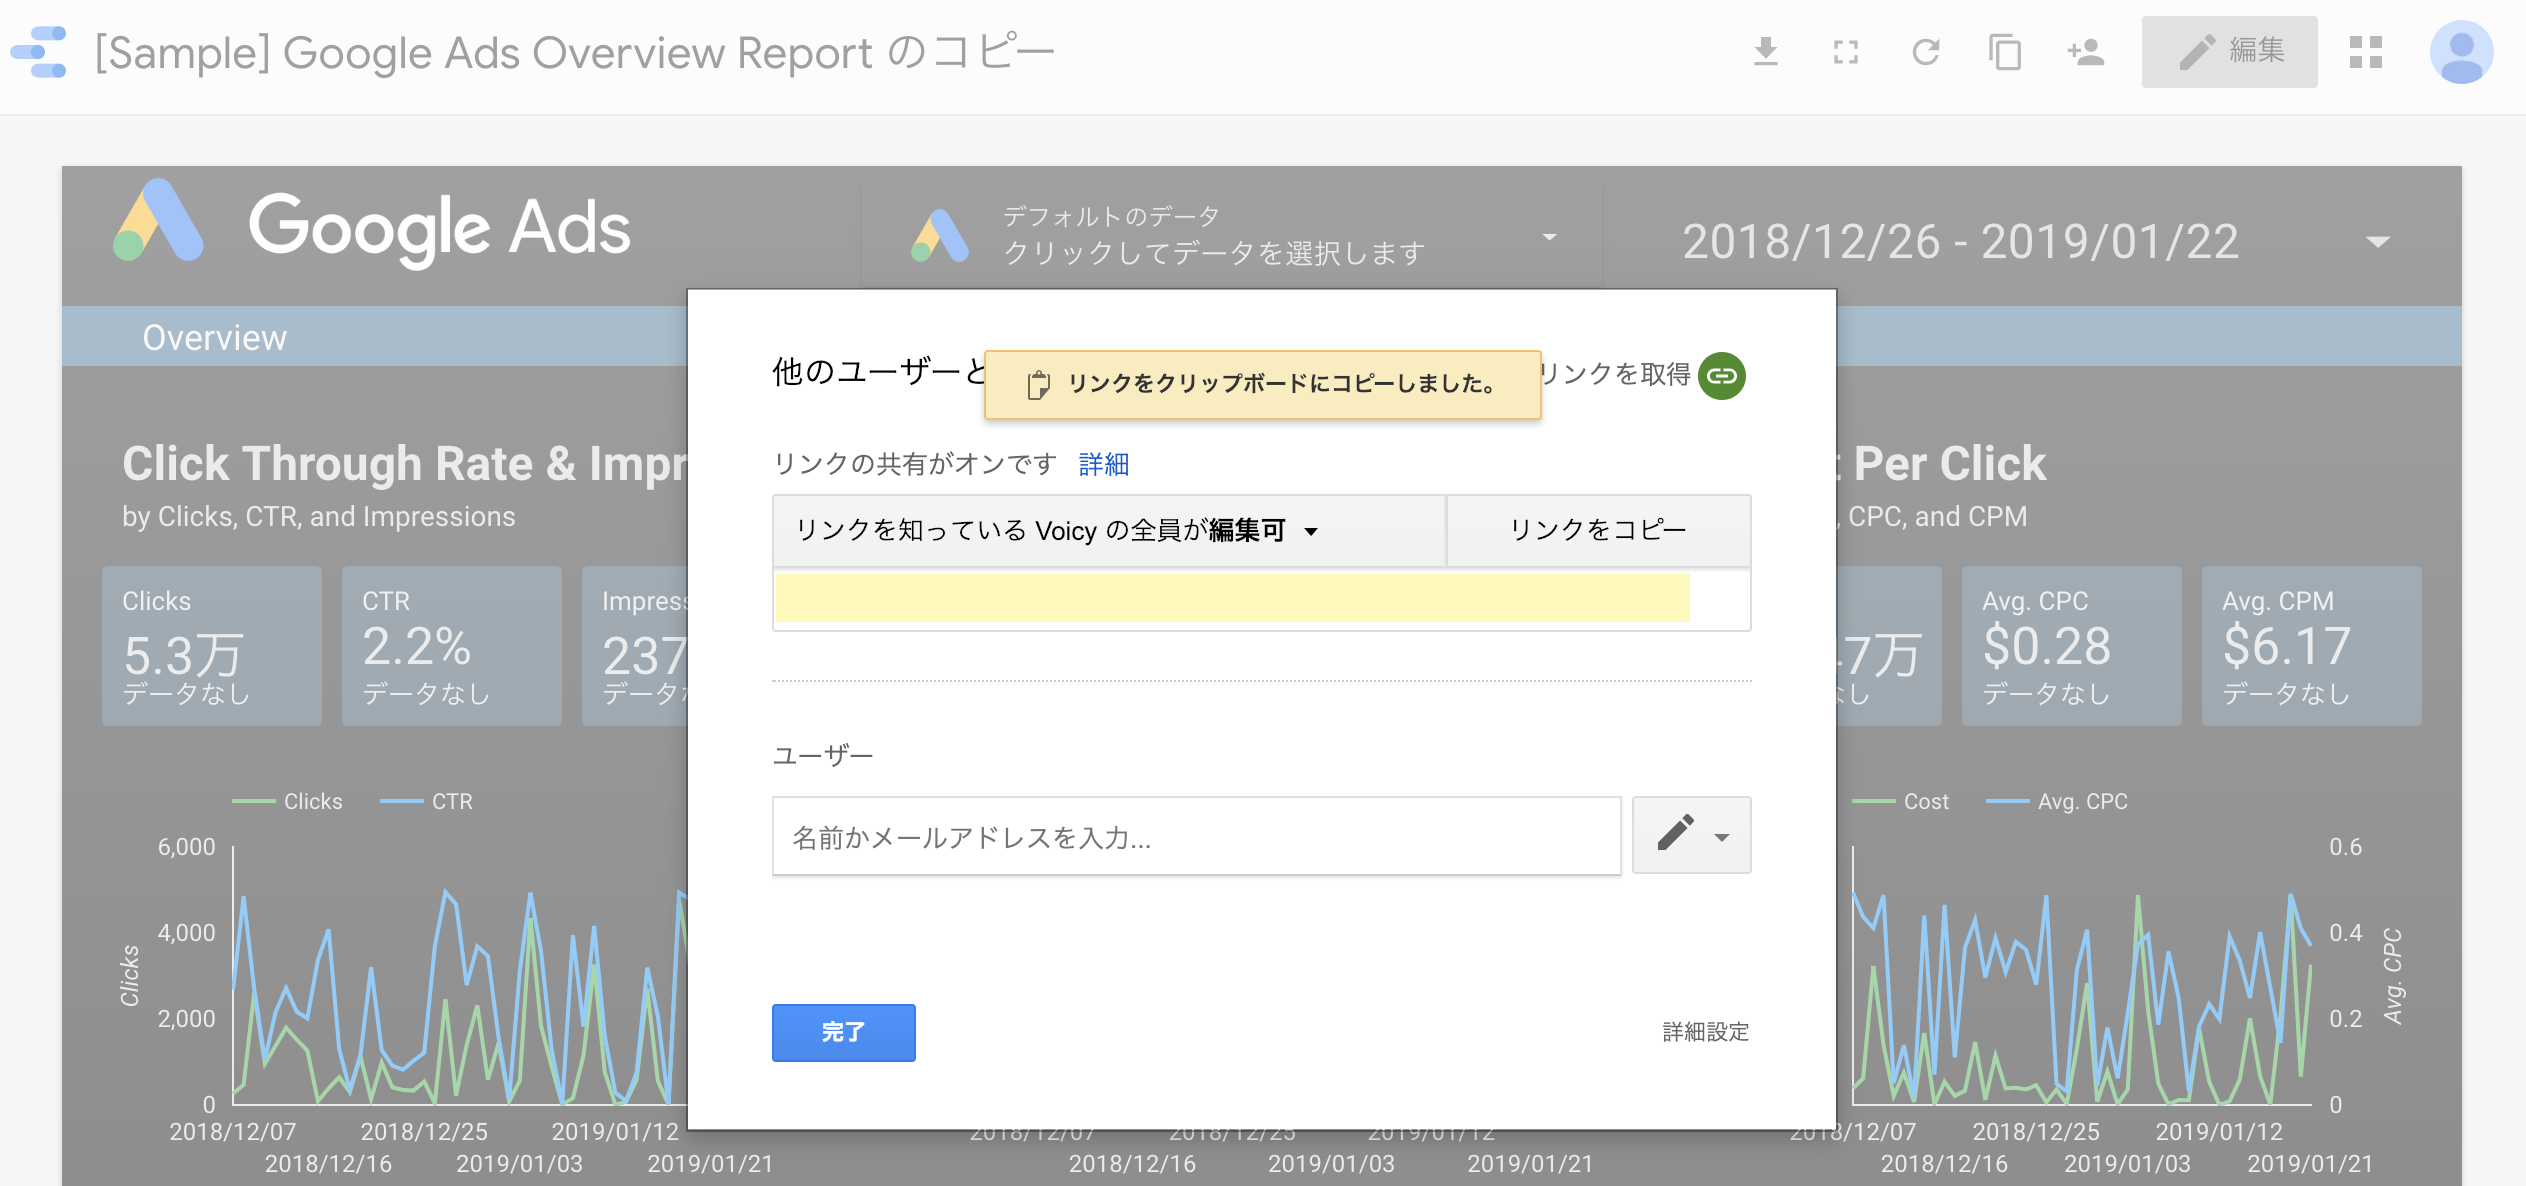Viewport: 2526px width, 1186px height.
Task: Download the report with the download icon
Action: [x=1766, y=52]
